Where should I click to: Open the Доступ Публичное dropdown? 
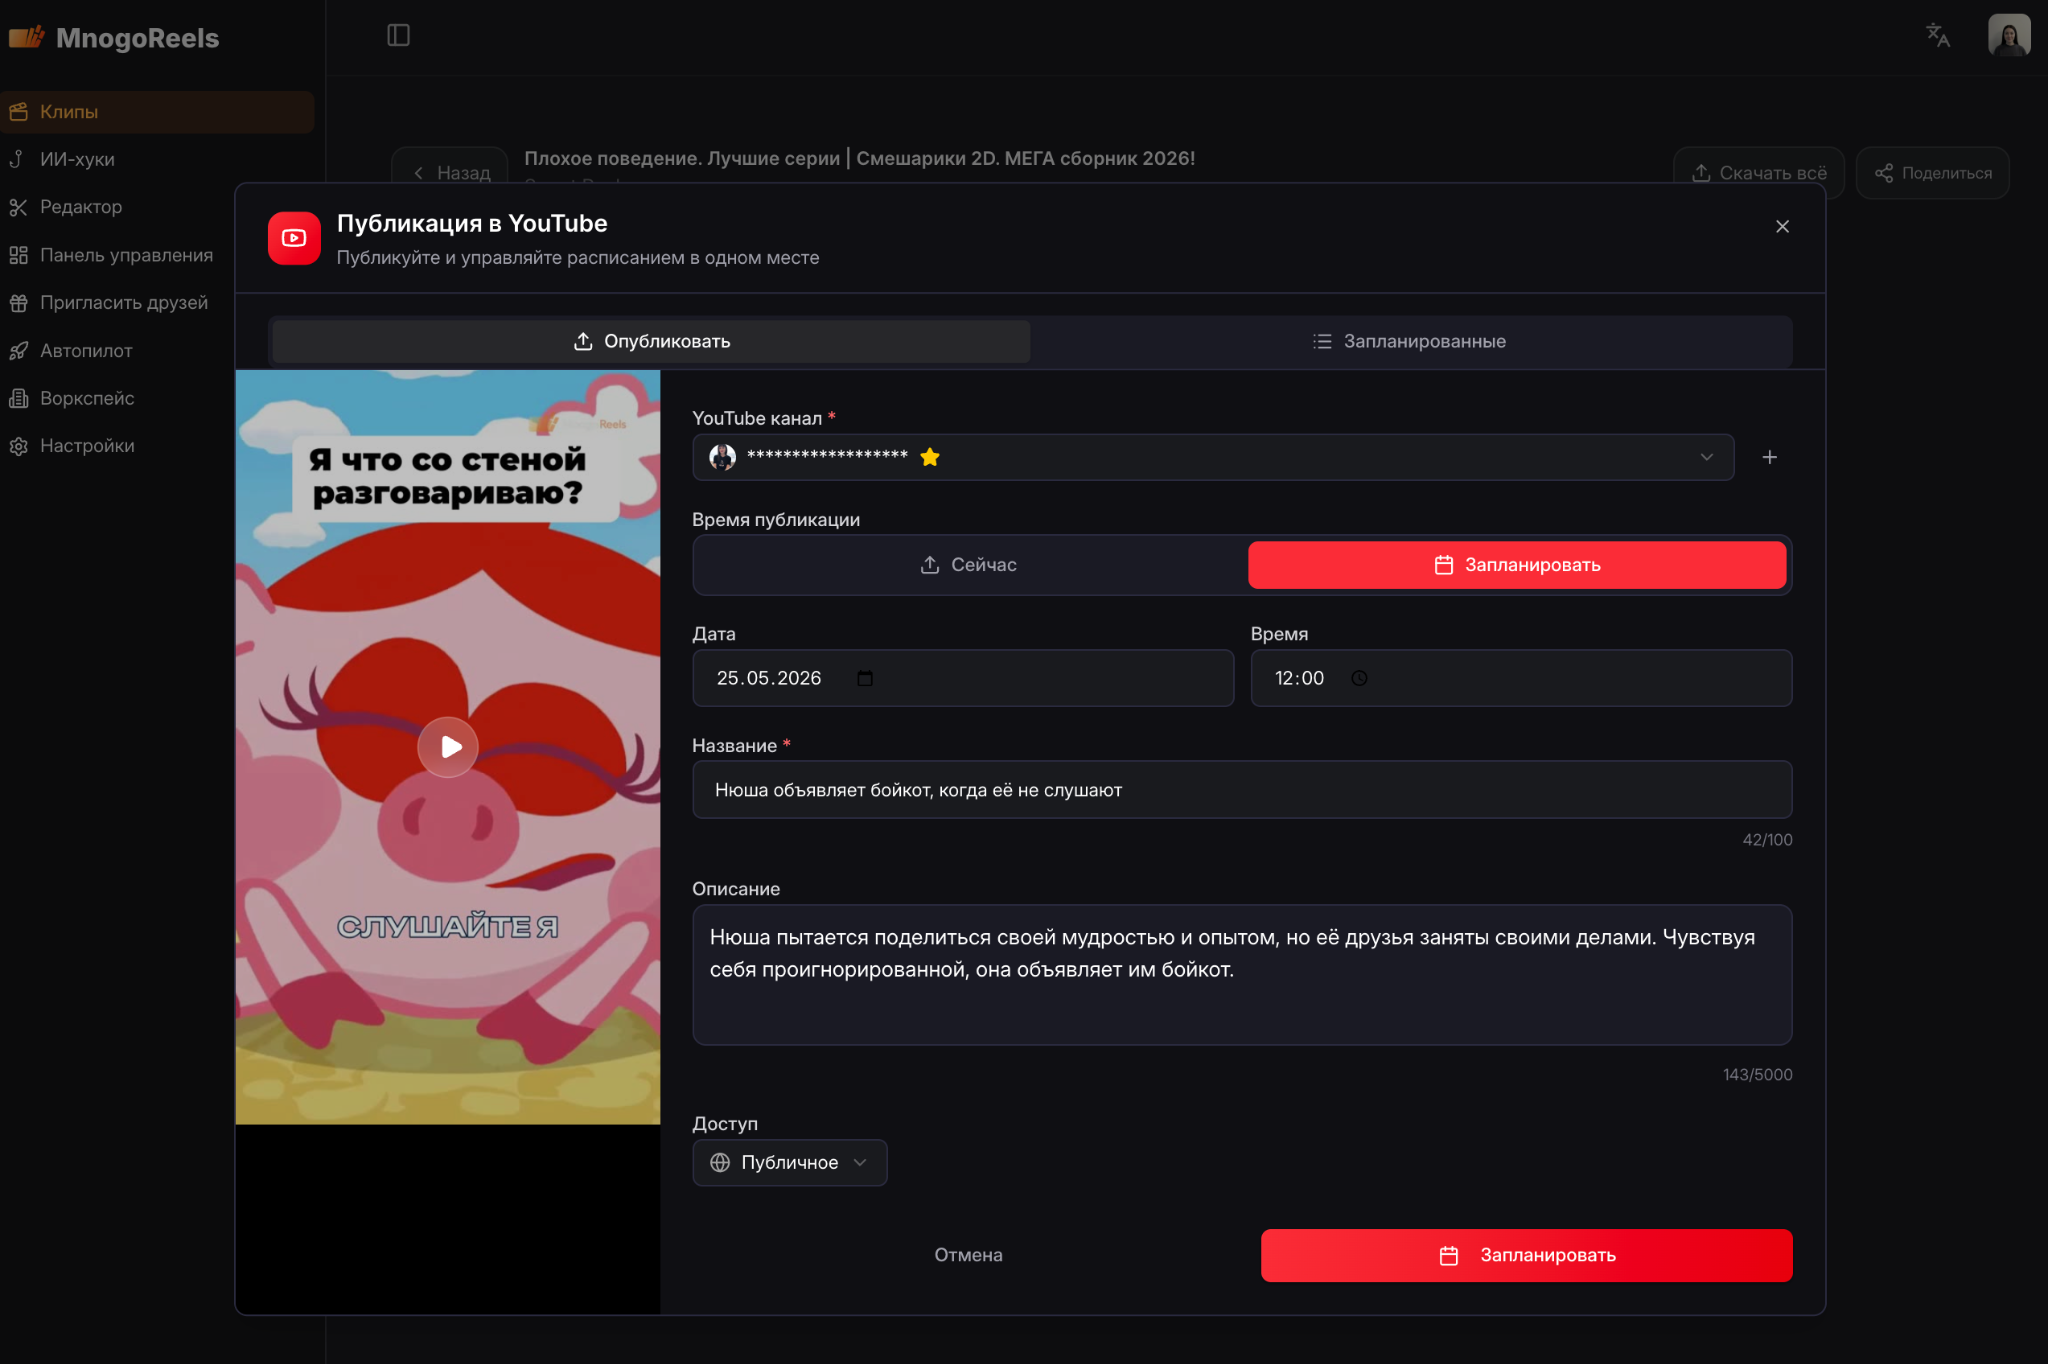789,1163
